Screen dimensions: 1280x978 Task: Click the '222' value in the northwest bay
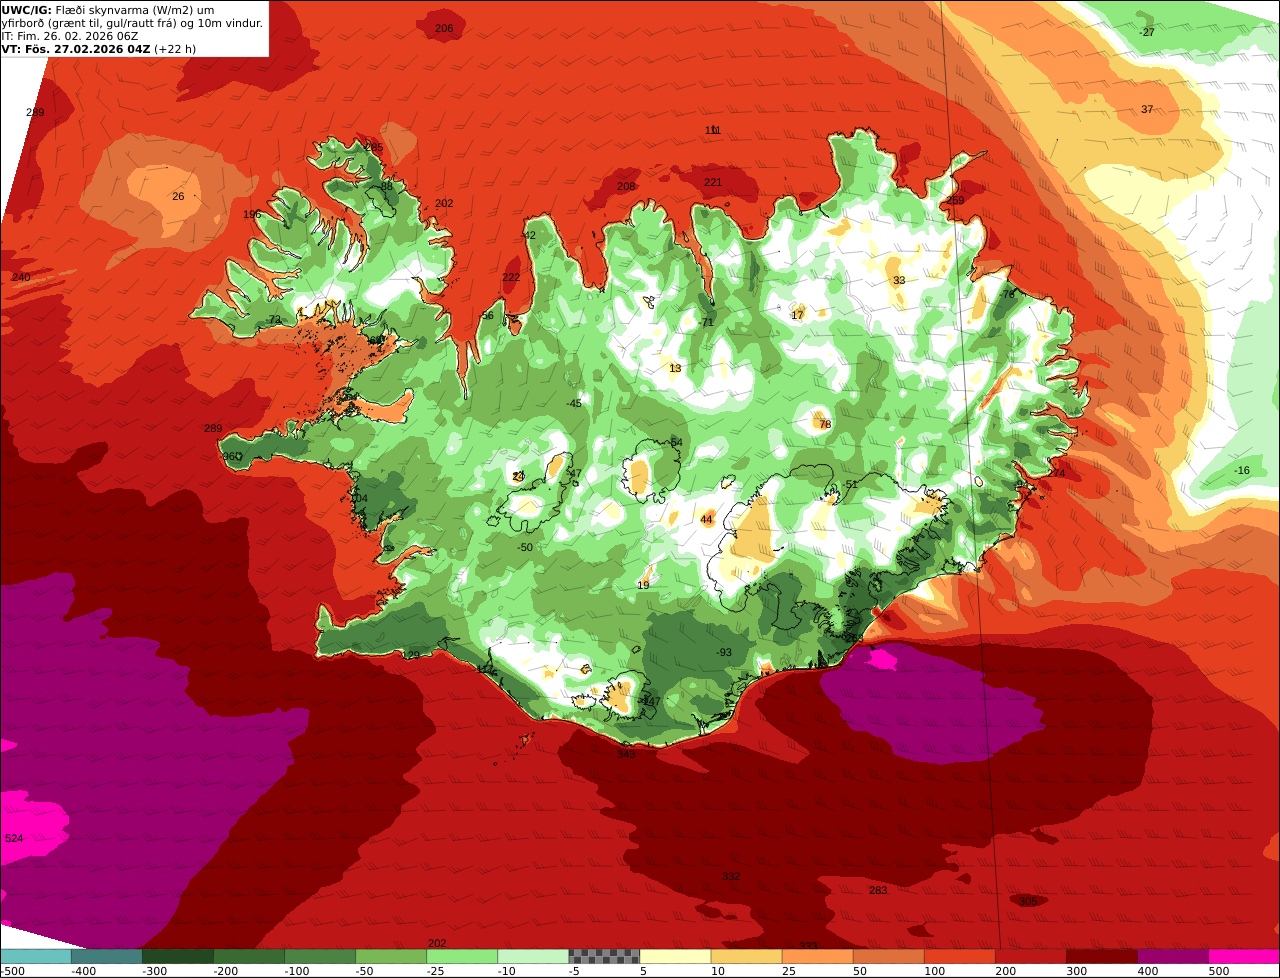click(x=511, y=277)
